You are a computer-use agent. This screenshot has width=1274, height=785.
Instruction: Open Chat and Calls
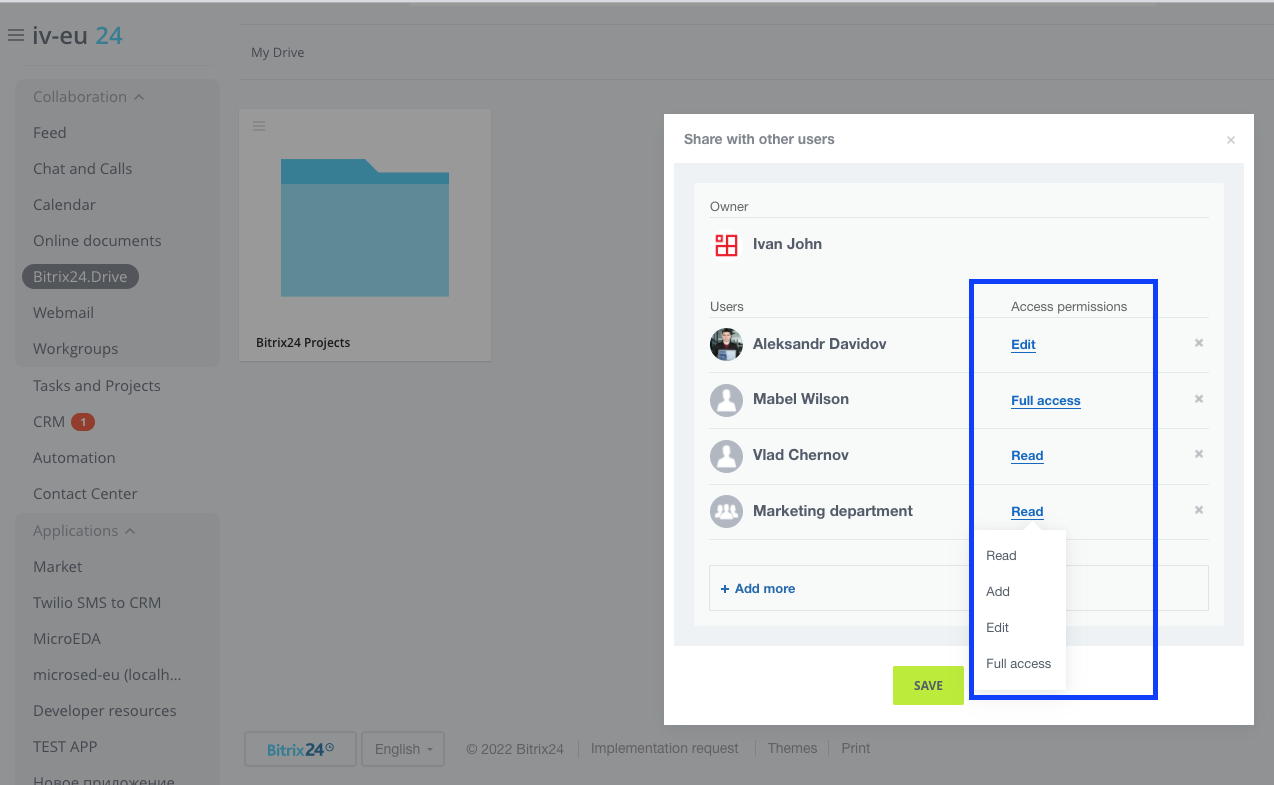(x=83, y=169)
